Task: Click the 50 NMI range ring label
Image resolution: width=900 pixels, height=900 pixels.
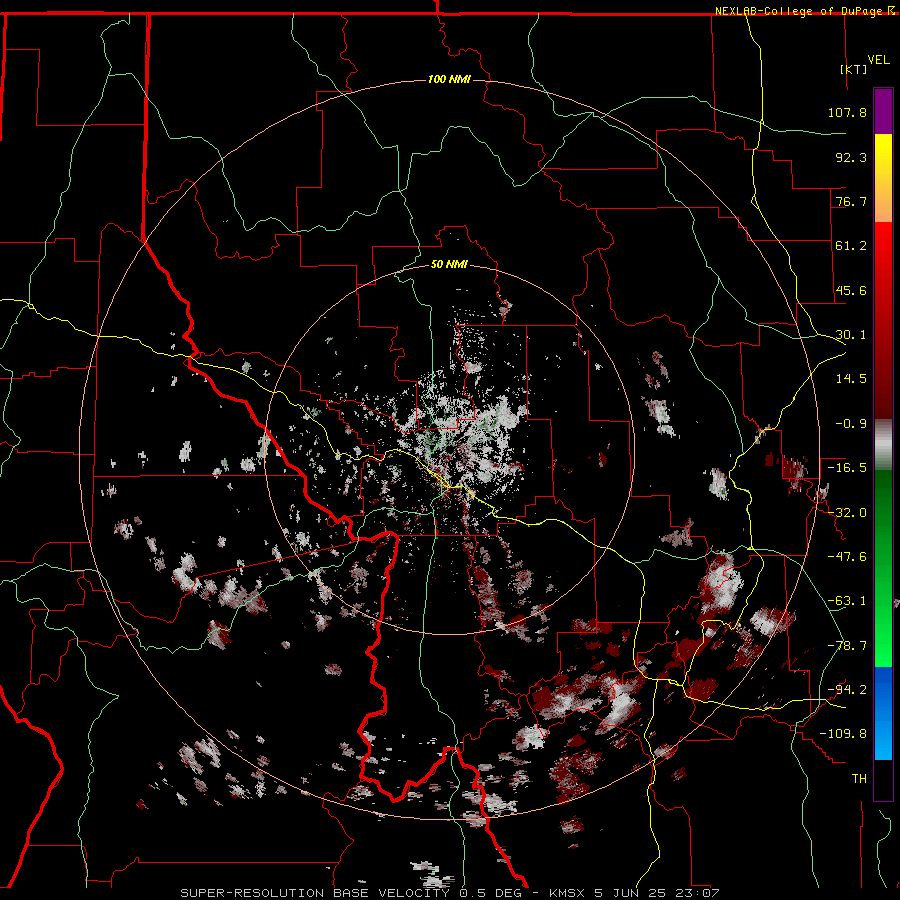Action: coord(449,264)
